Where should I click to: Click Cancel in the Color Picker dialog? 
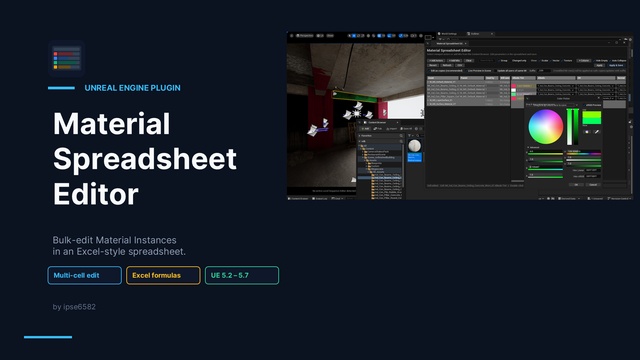[593, 184]
